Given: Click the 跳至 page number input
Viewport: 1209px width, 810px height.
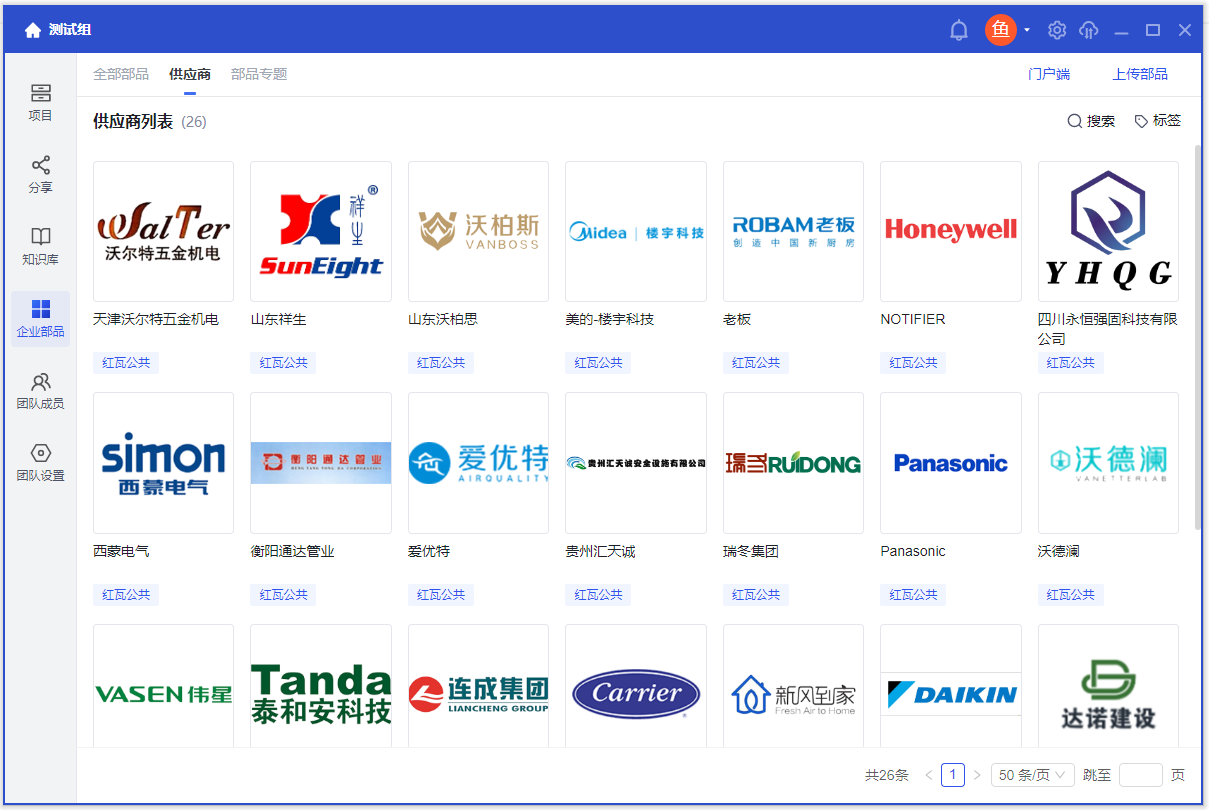Looking at the screenshot, I should tap(1141, 775).
